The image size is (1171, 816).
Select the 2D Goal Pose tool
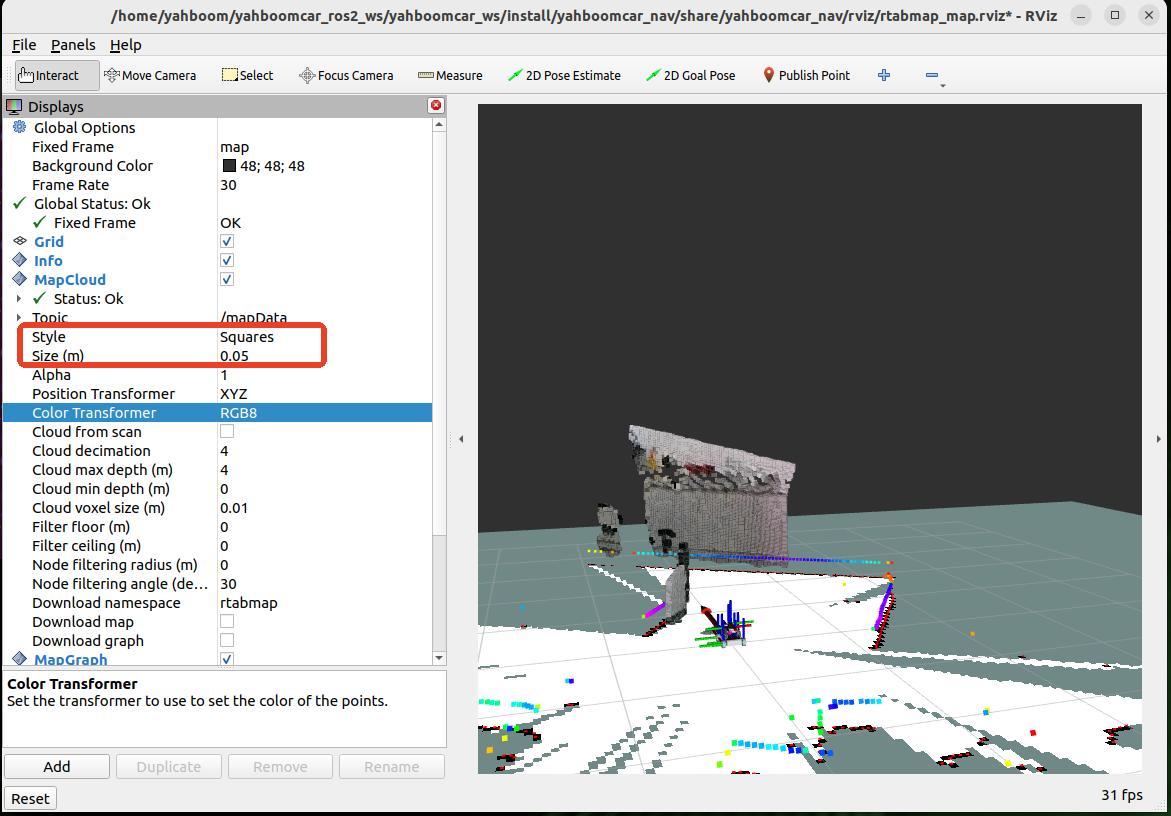(x=690, y=76)
